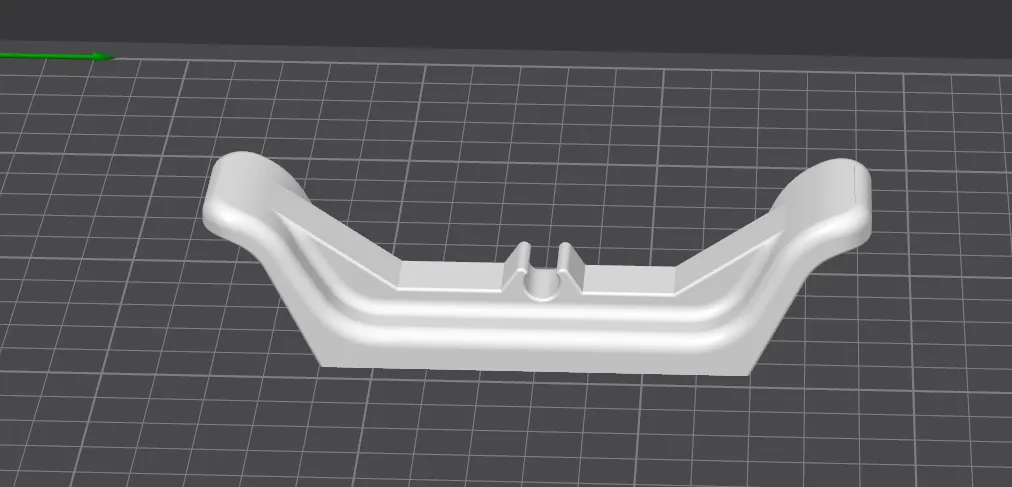
Task: Click the bottom-right corner of the model base
Action: click(748, 374)
